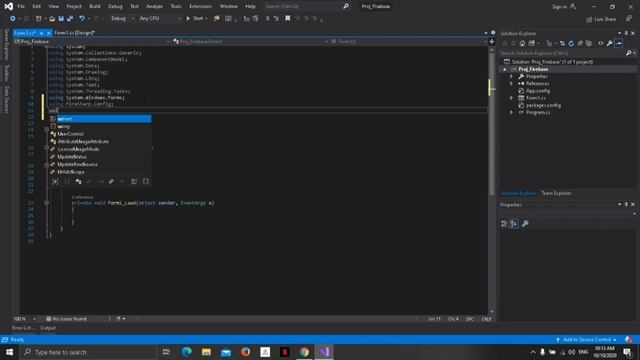Click the Save All toolbar icon
Image resolution: width=640 pixels, height=360 pixels.
pyautogui.click(x=70, y=18)
